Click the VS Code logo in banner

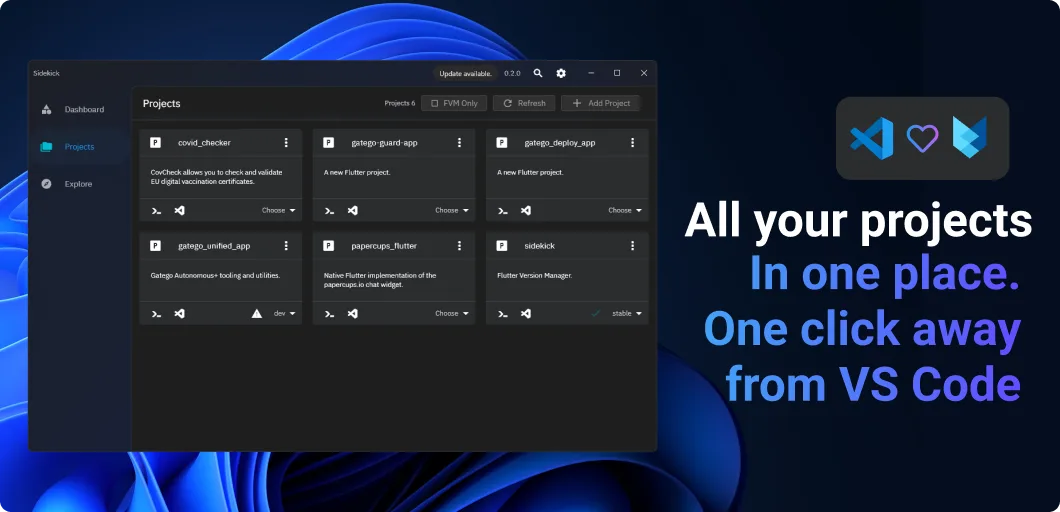871,139
